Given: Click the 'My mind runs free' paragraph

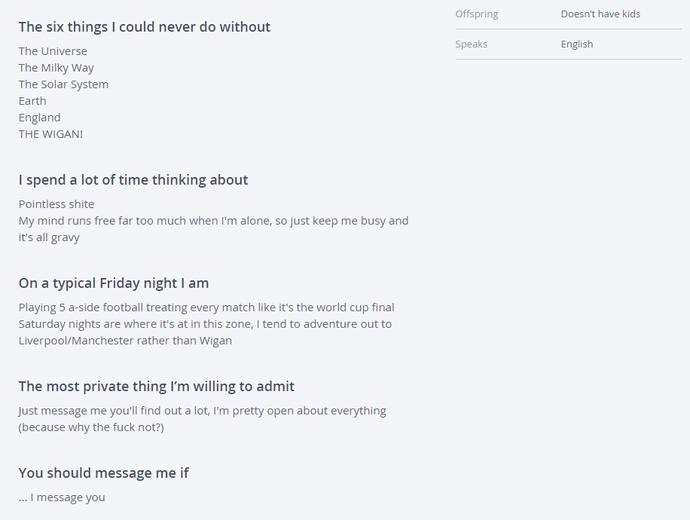Looking at the screenshot, I should click(213, 229).
